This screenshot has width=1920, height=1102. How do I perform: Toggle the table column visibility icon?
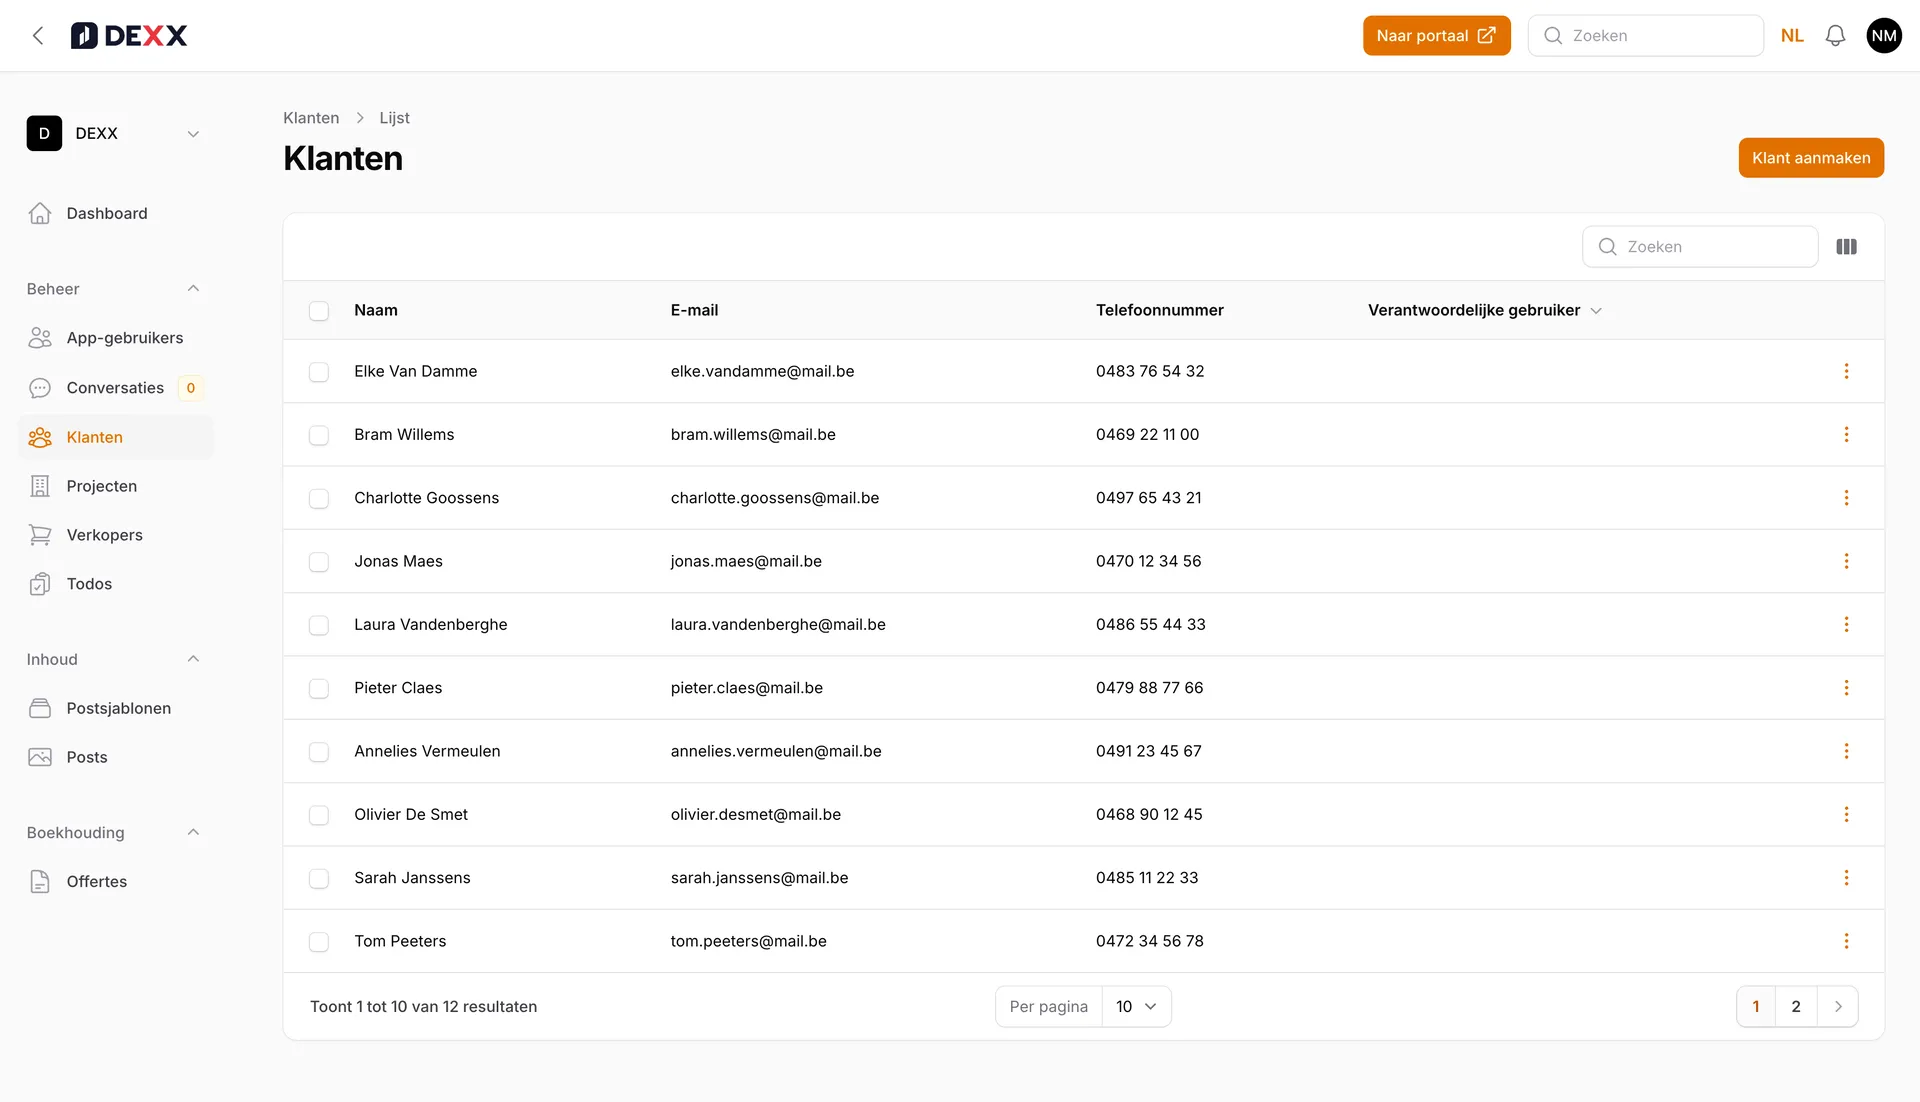pyautogui.click(x=1846, y=247)
